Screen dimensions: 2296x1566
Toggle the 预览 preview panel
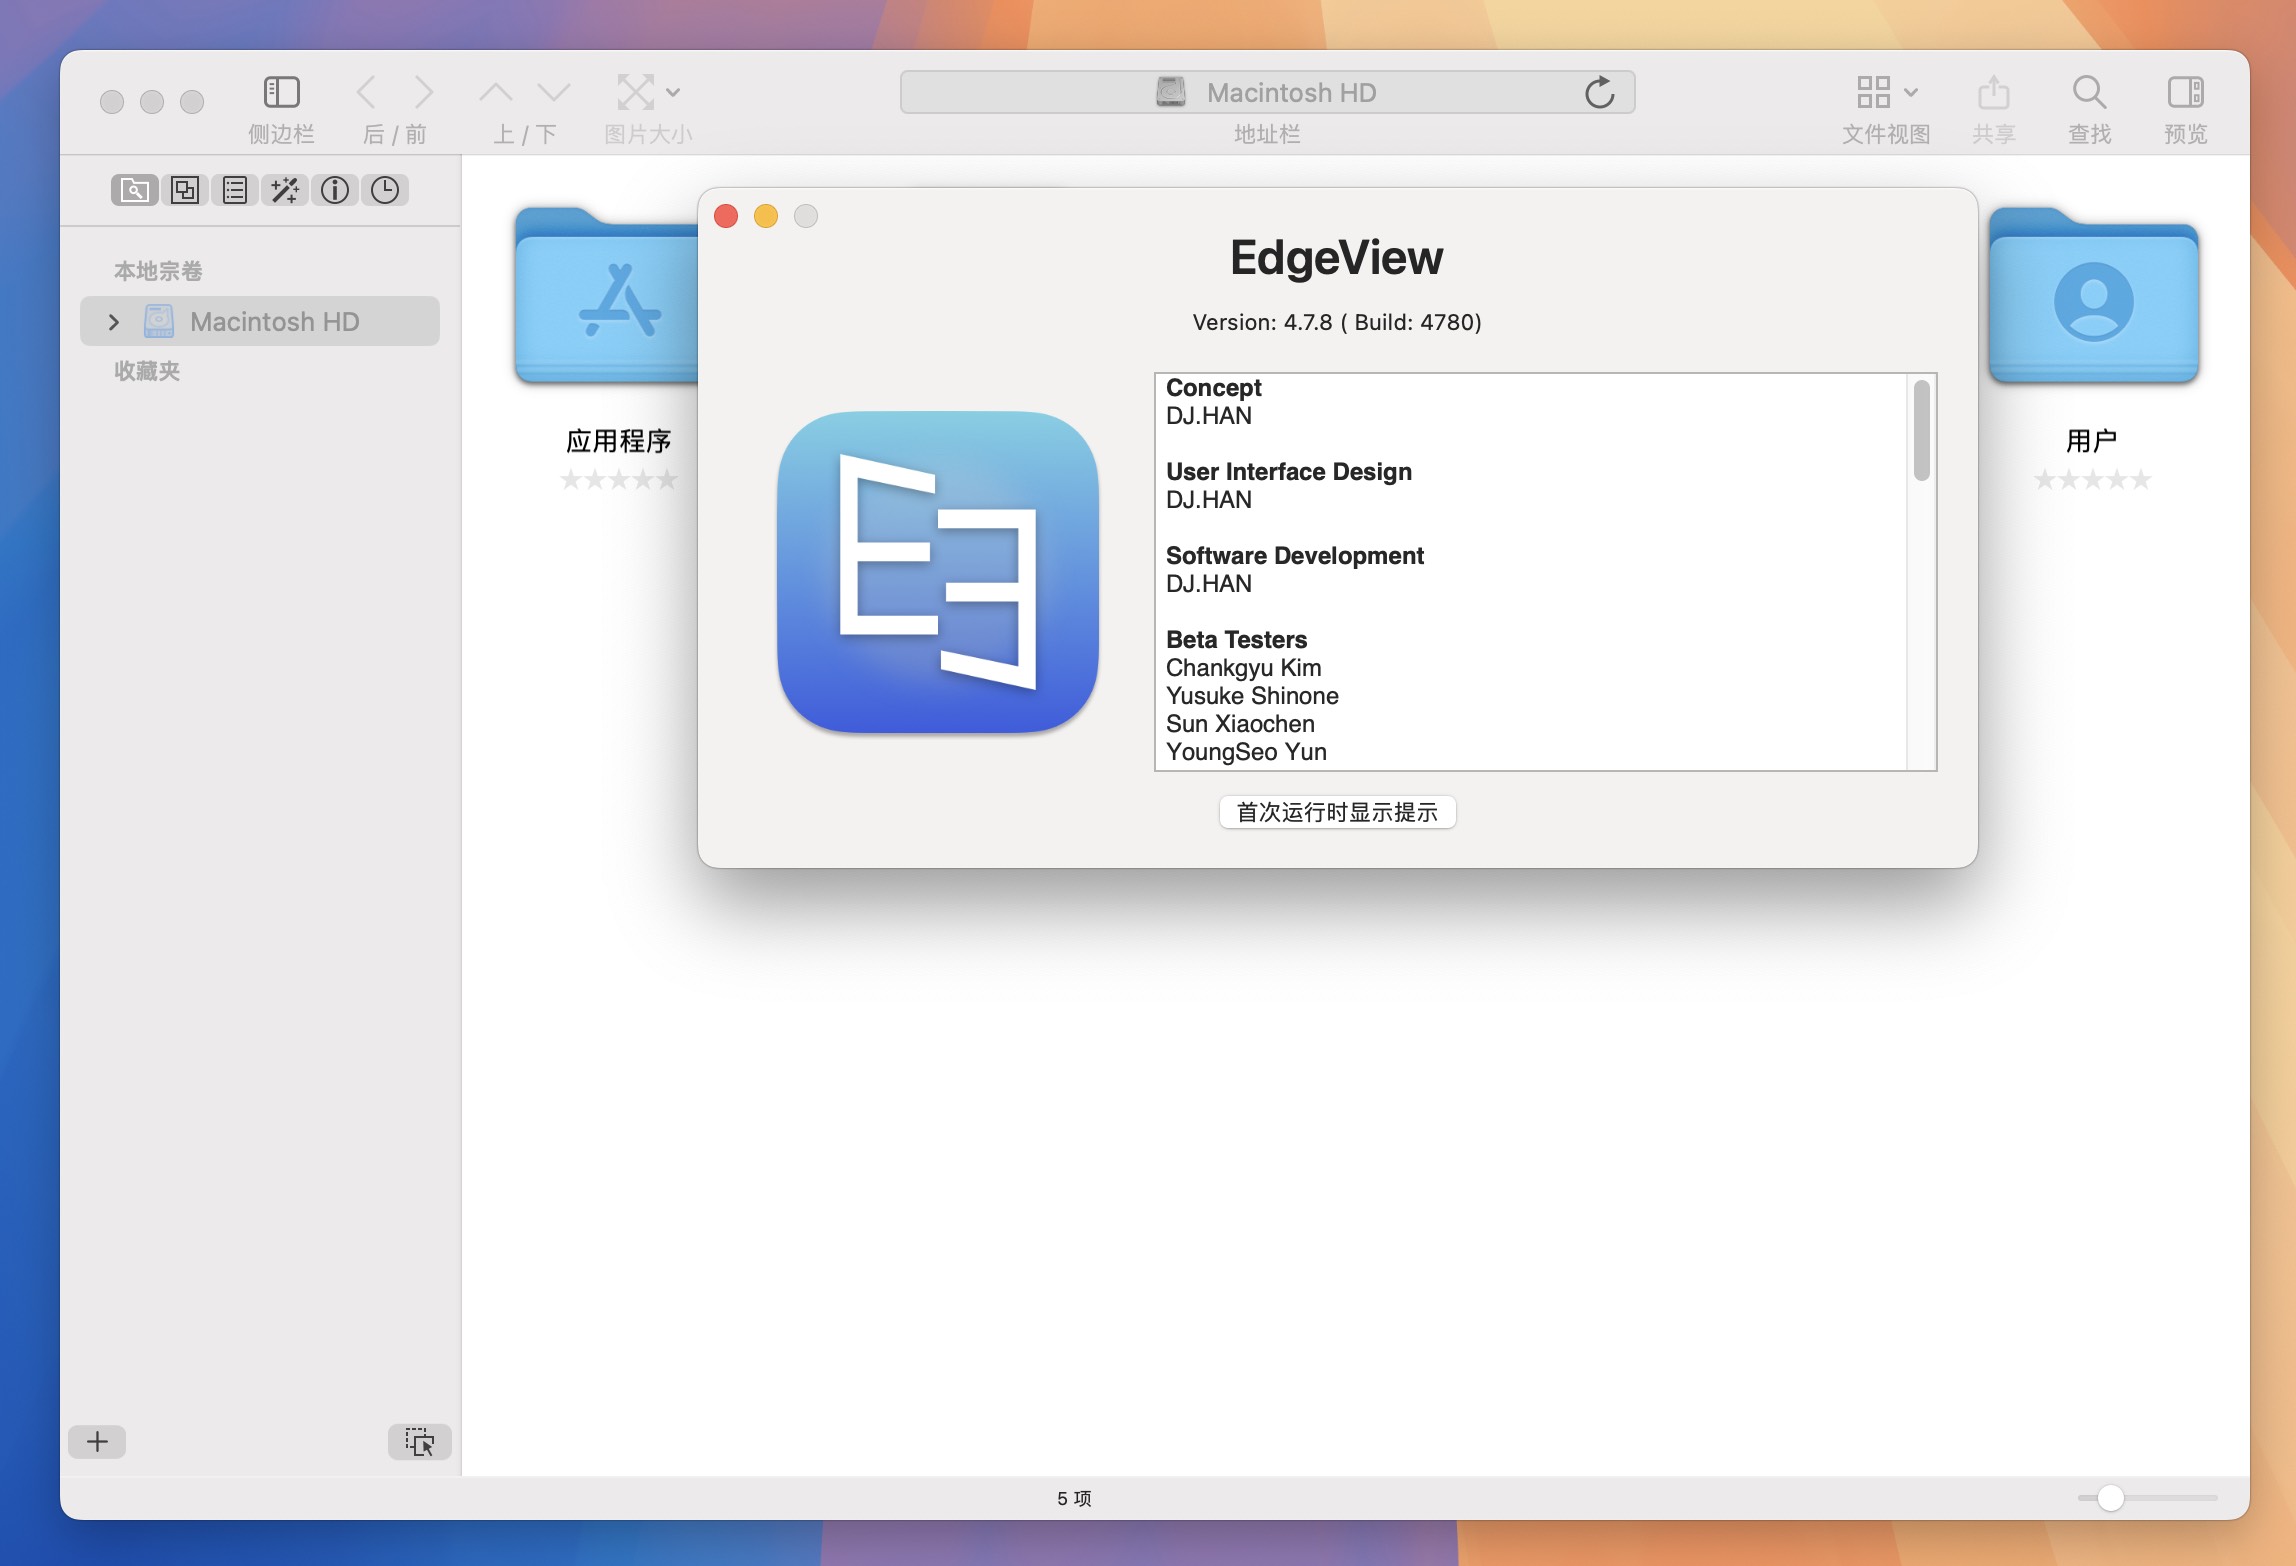tap(2185, 92)
